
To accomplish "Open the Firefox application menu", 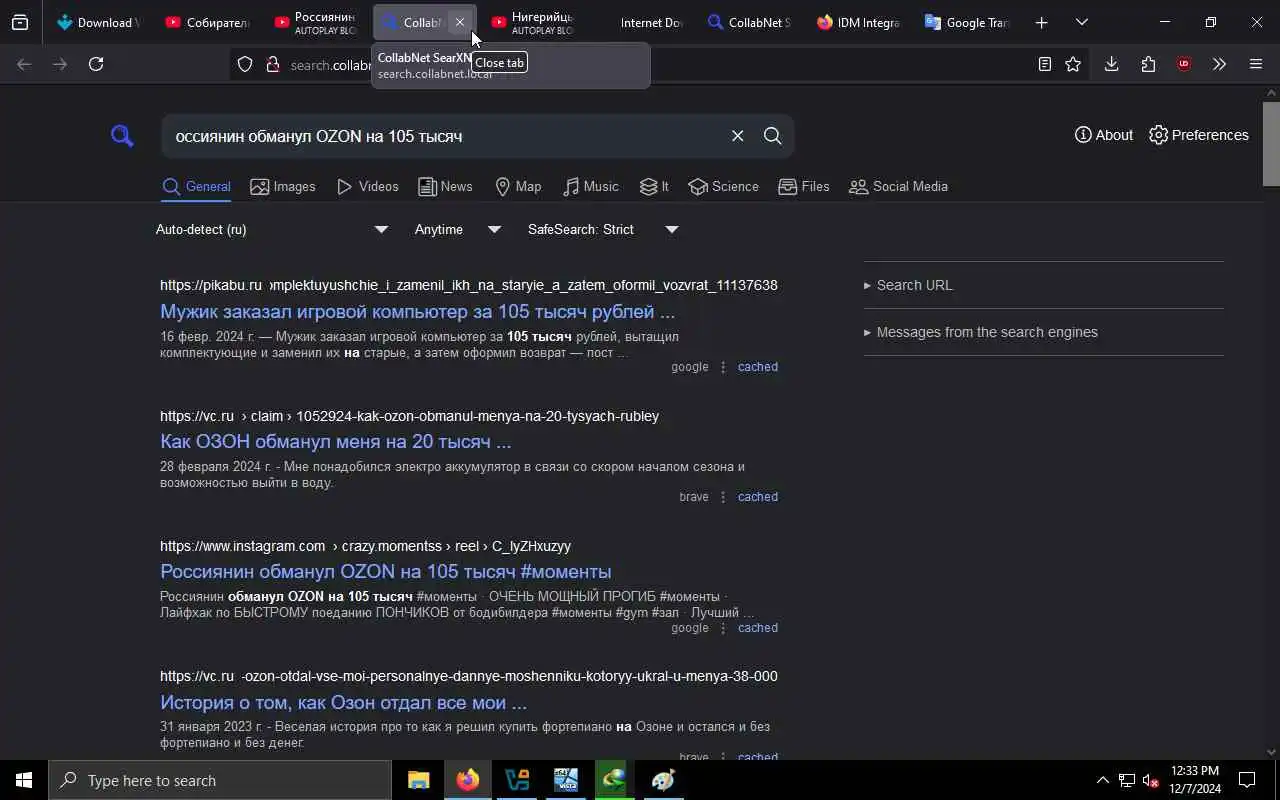I will click(1256, 64).
